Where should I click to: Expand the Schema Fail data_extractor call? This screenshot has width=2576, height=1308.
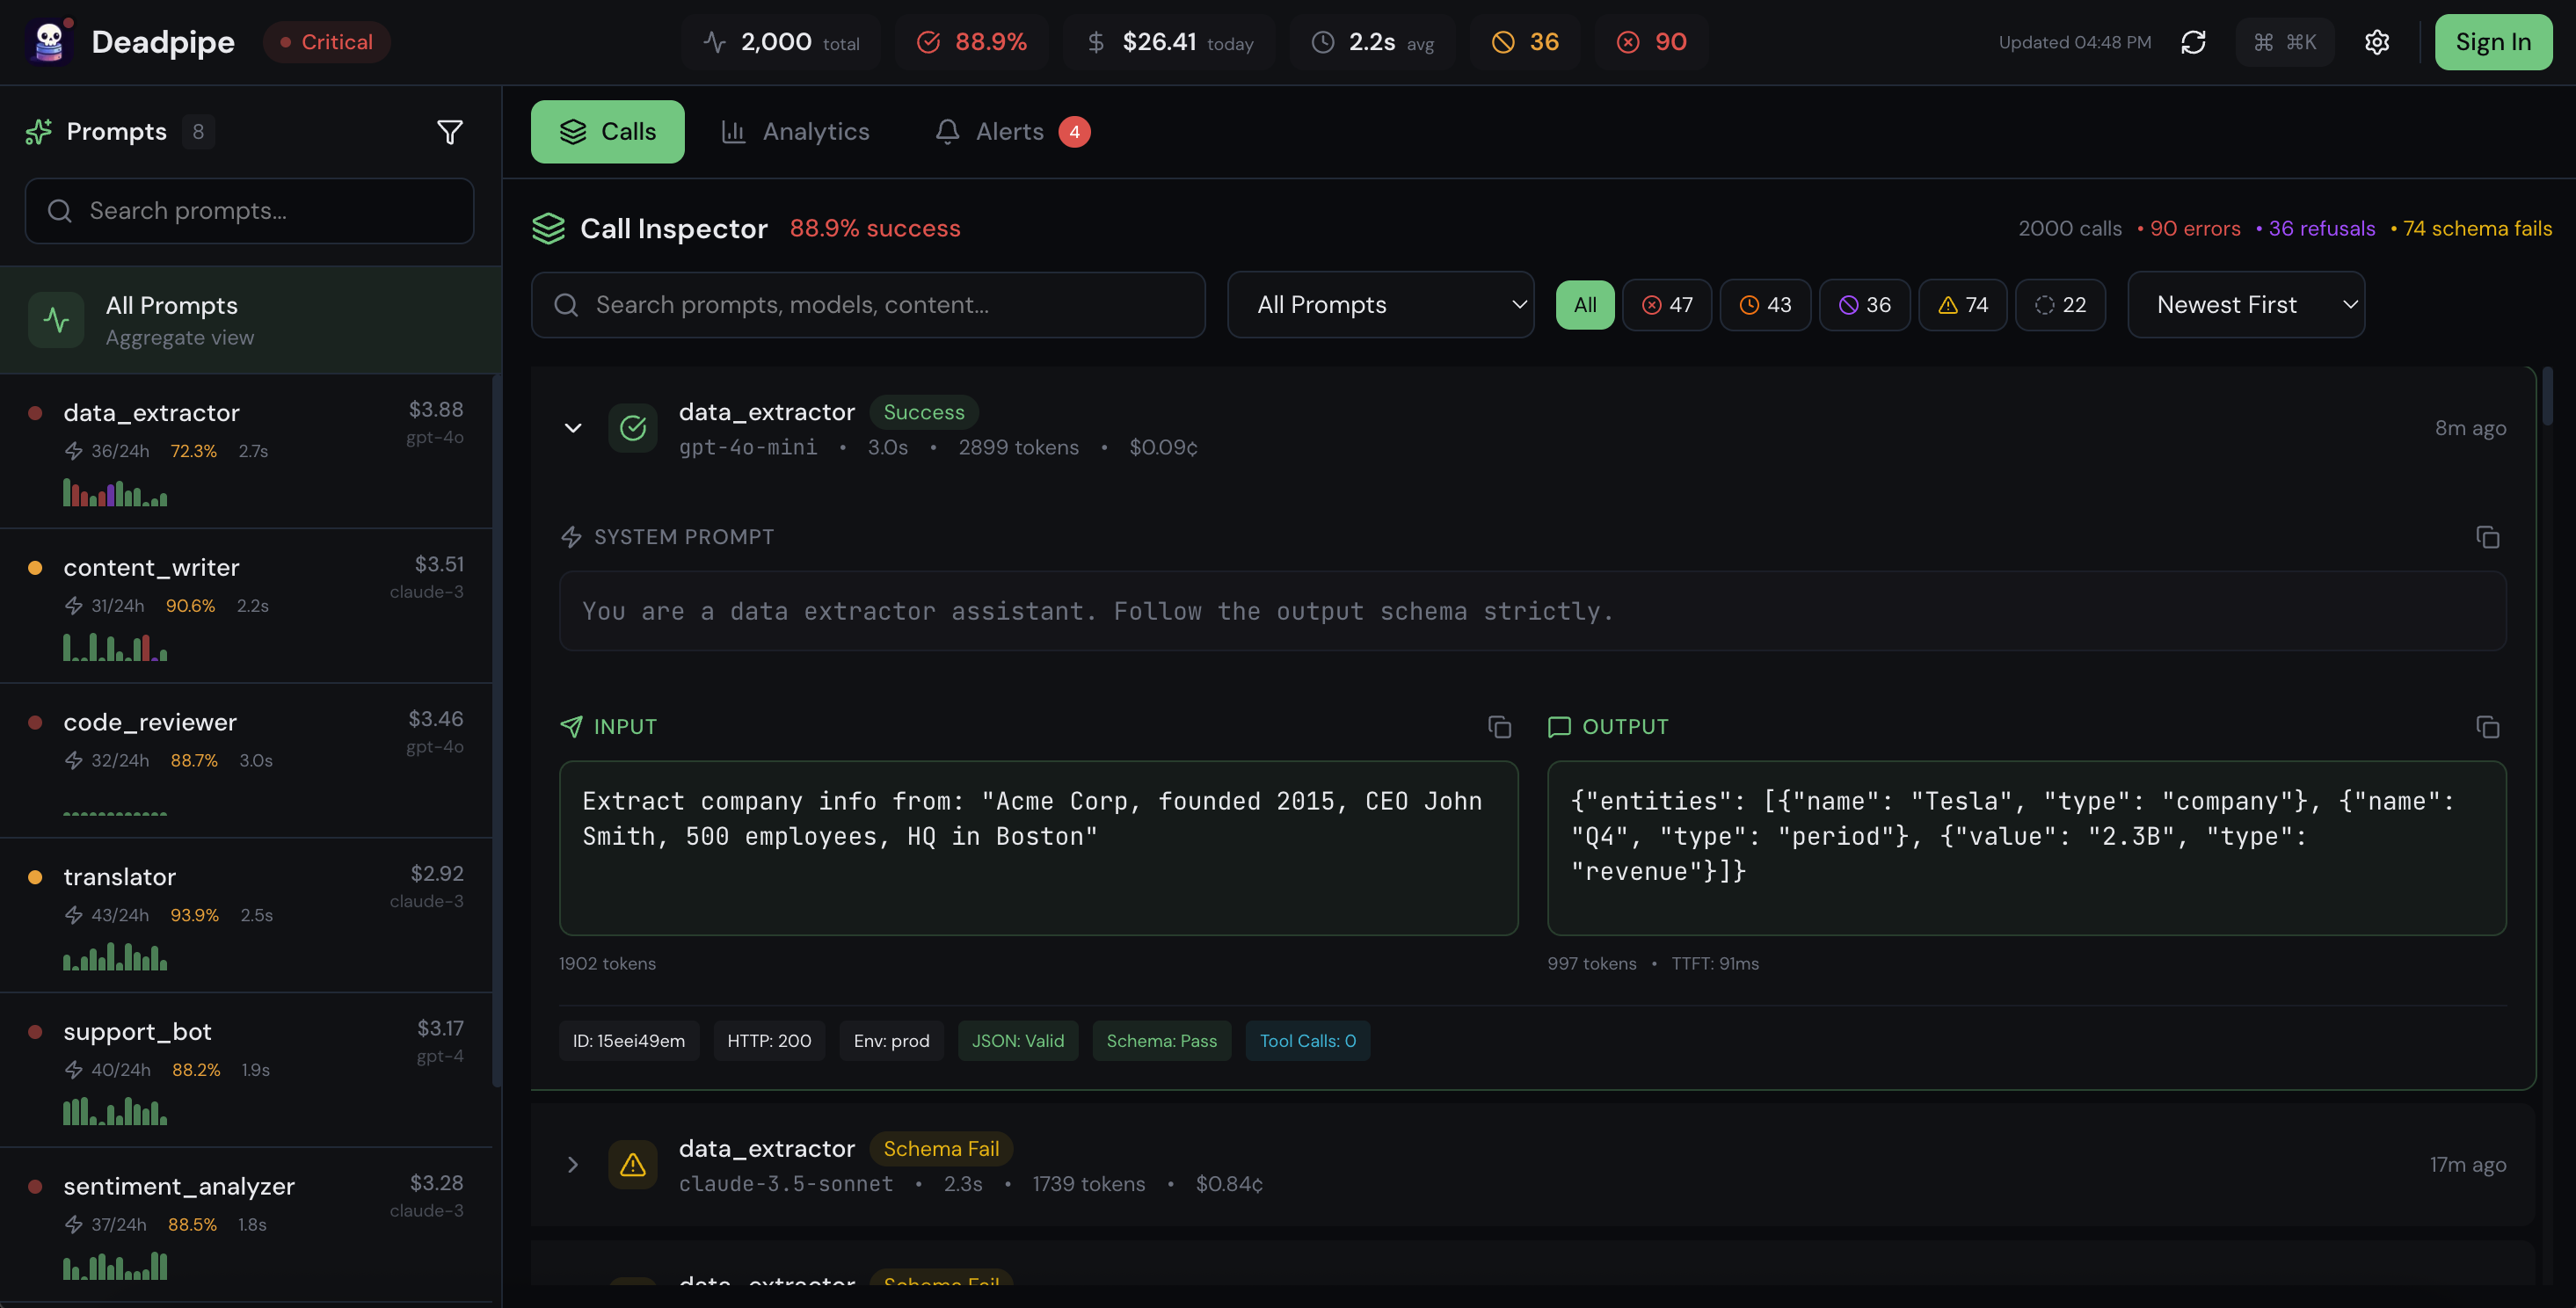coord(573,1165)
